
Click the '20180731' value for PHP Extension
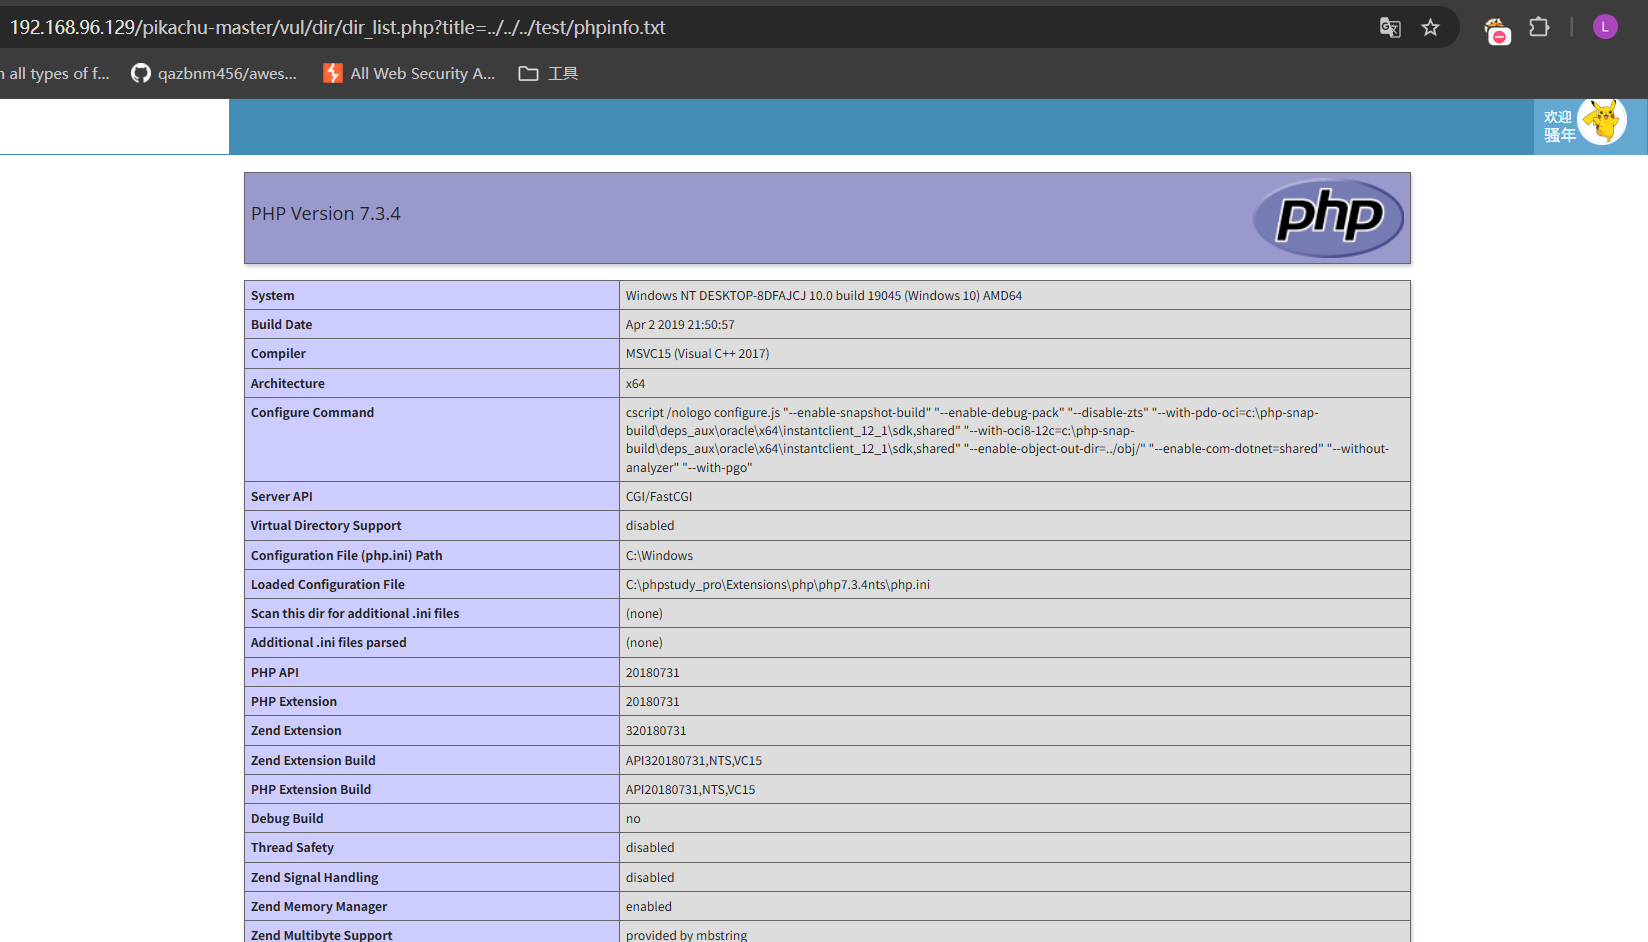[x=653, y=702]
